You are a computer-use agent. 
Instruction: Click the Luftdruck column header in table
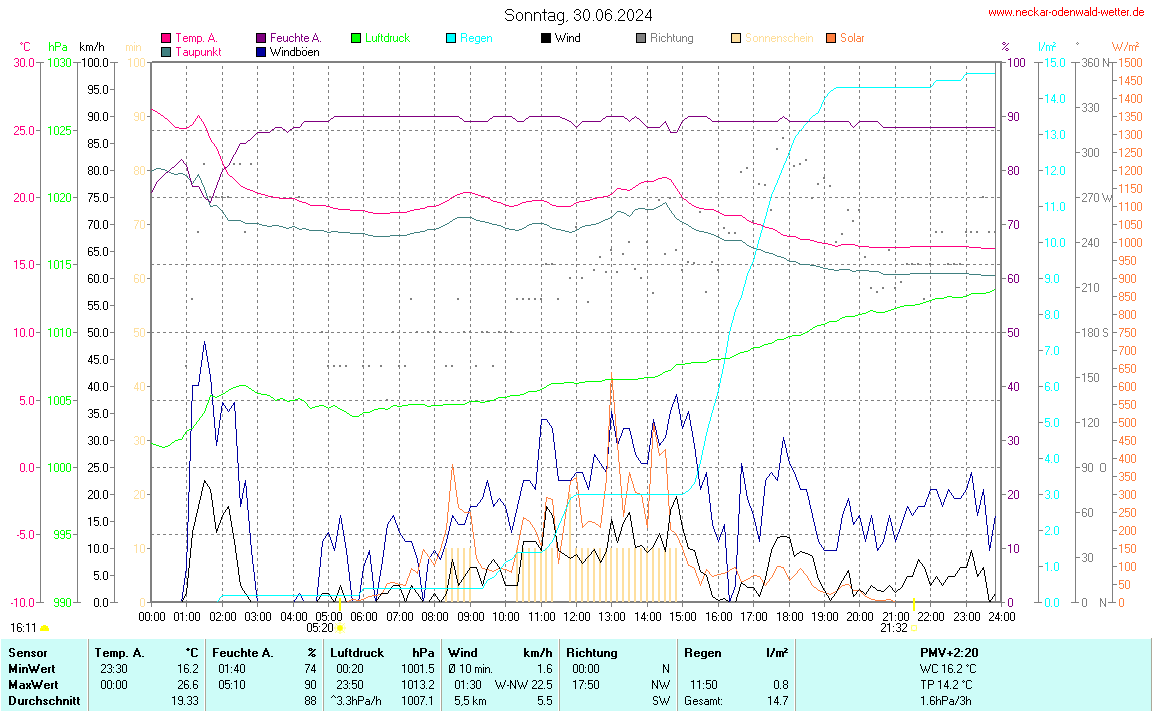tap(357, 652)
